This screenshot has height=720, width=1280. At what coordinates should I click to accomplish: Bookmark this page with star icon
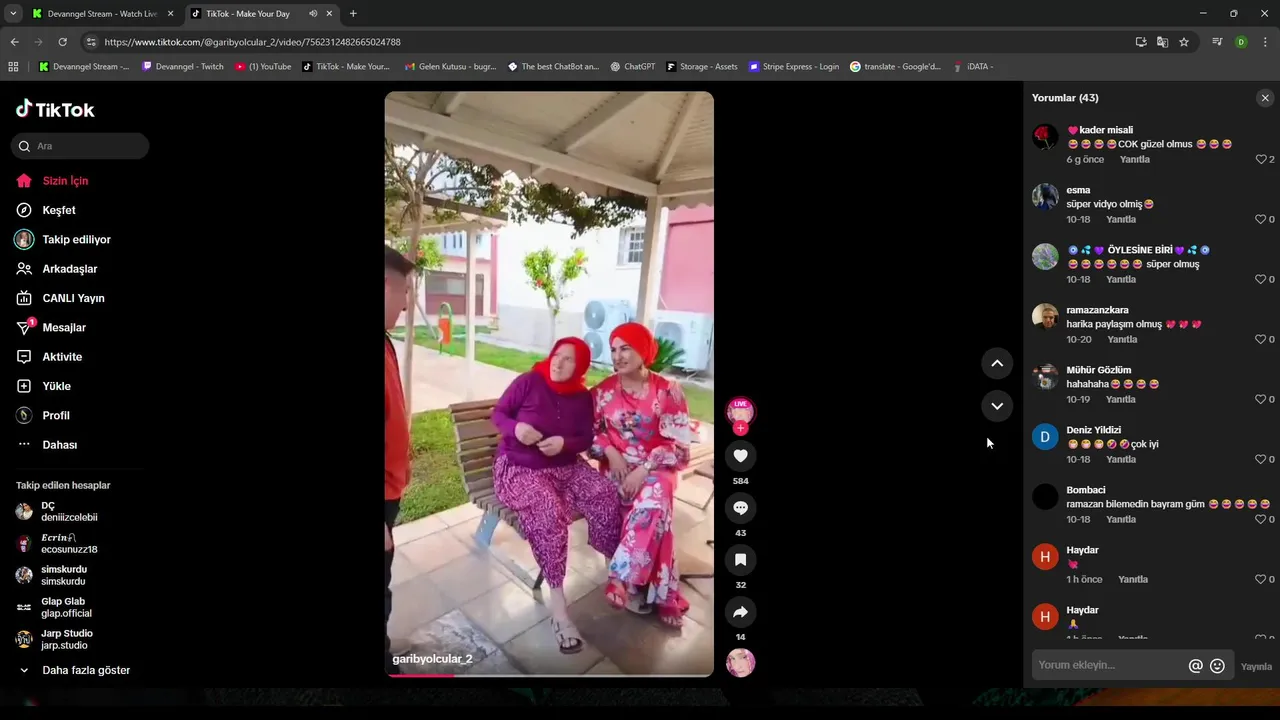[x=1184, y=42]
